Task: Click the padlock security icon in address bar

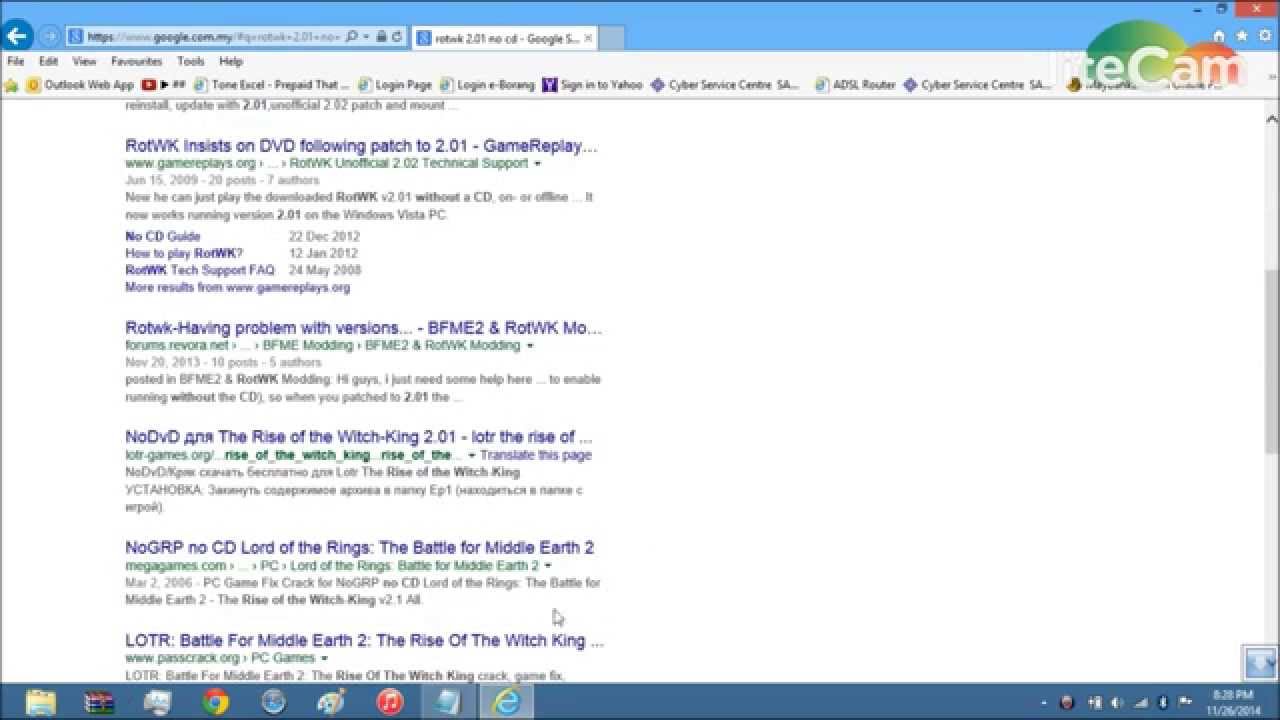Action: [381, 37]
